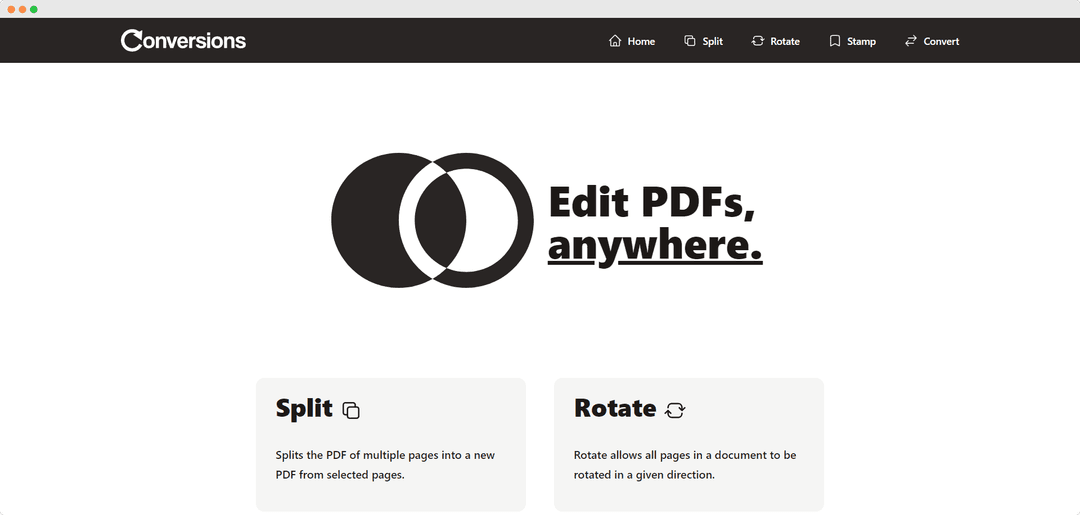
Task: Click the Rotate arrows icon in the navbar
Action: click(x=758, y=41)
